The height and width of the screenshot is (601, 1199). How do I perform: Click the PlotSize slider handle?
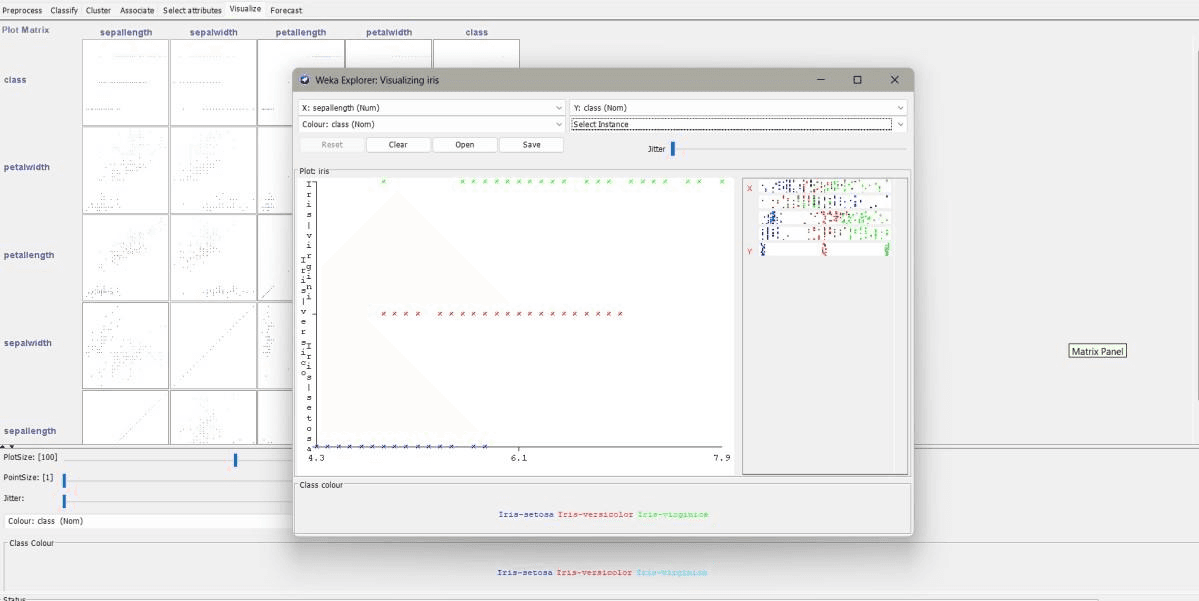236,460
